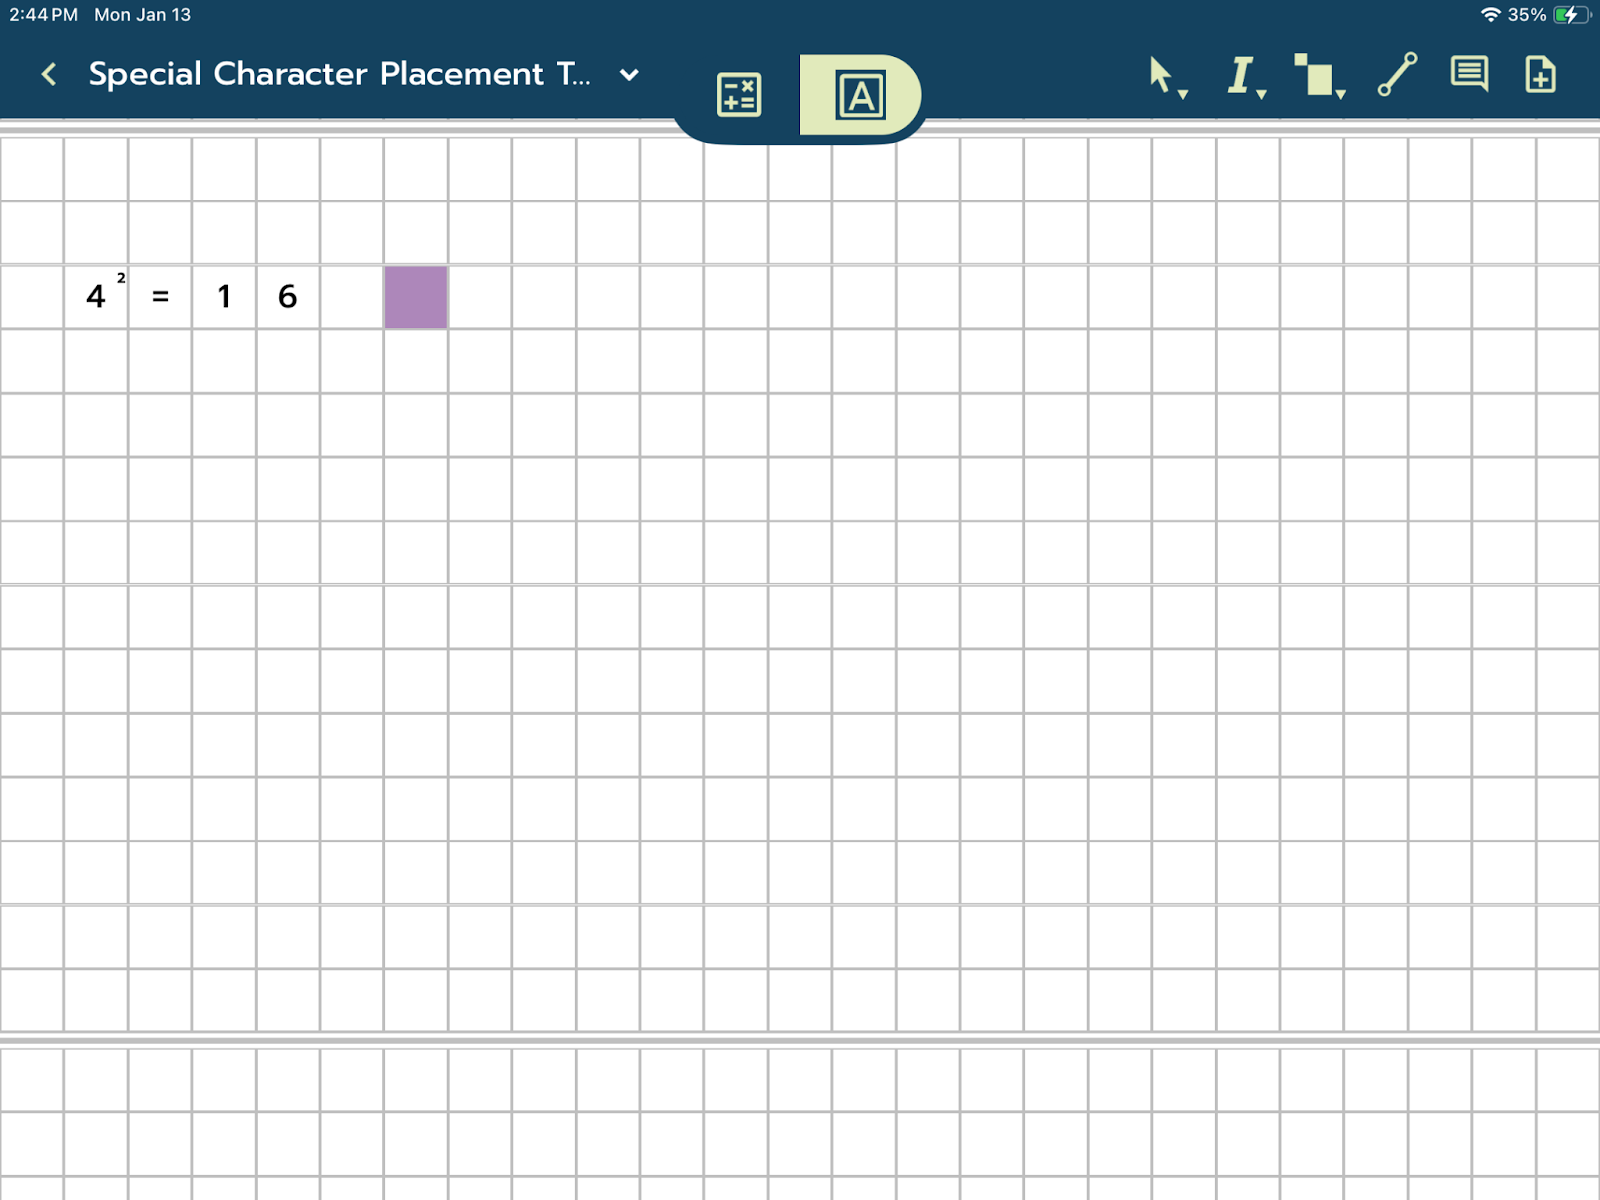The height and width of the screenshot is (1200, 1600).
Task: Tap the Wi-Fi status icon
Action: (1490, 15)
